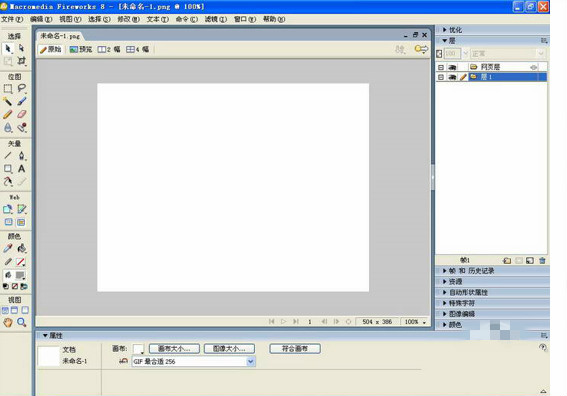Select the Hand tool
This screenshot has height=396, width=567.
click(8, 322)
